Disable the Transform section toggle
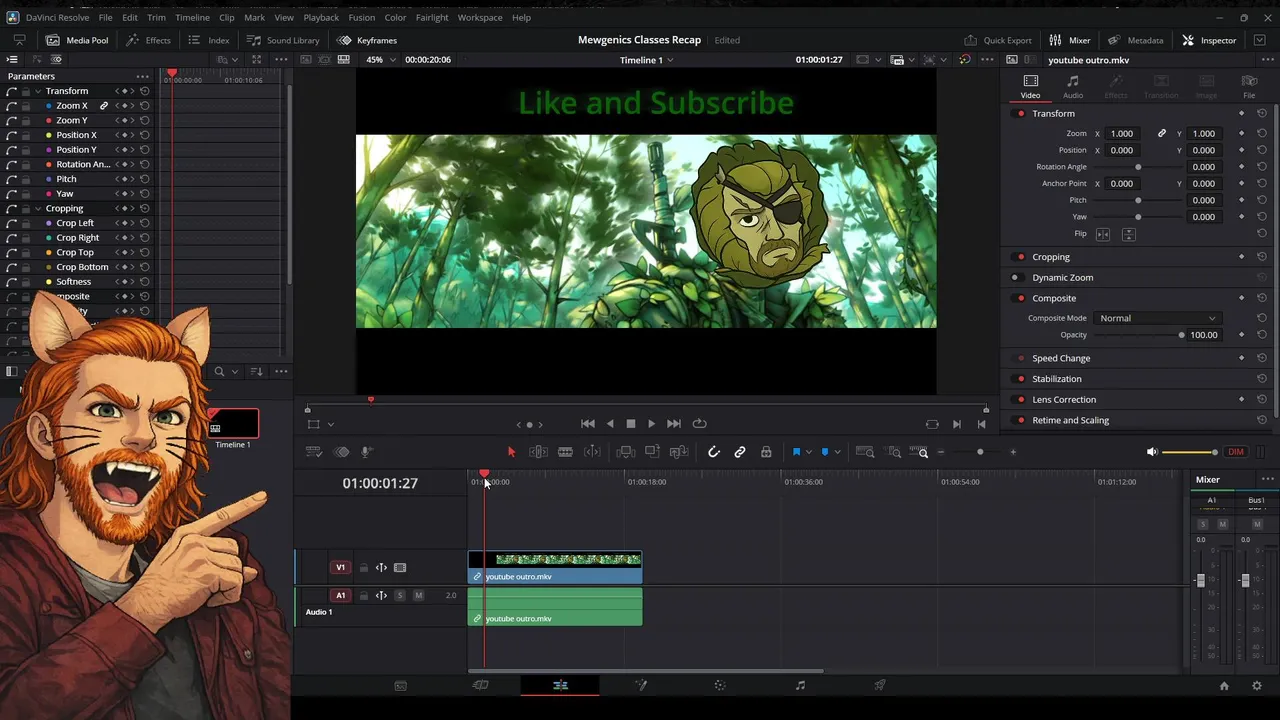The width and height of the screenshot is (1280, 720). tap(1020, 114)
